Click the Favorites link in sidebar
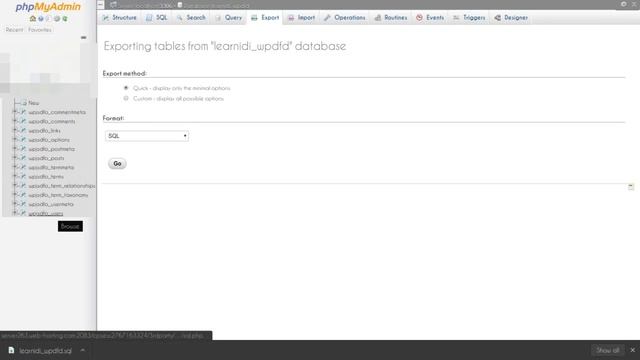 (40, 30)
